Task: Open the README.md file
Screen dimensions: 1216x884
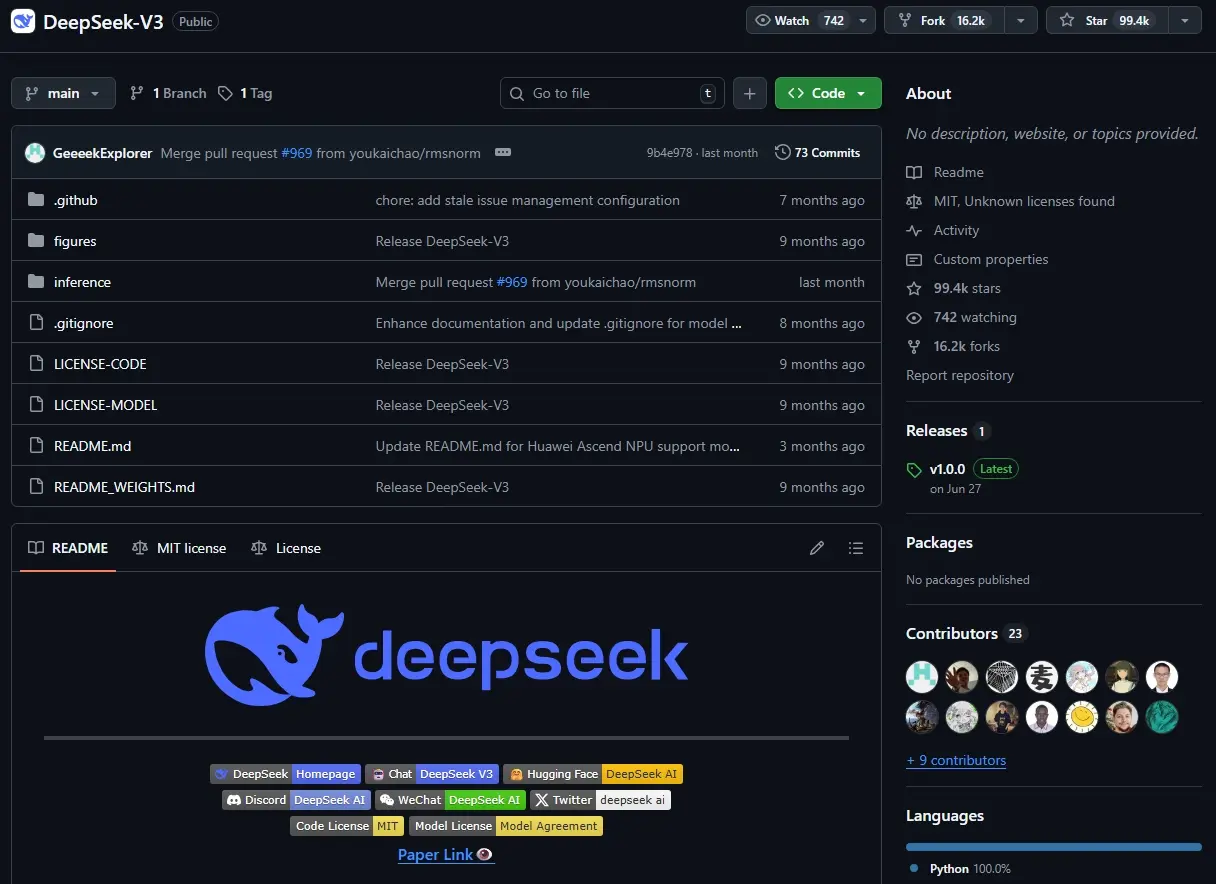Action: [x=92, y=446]
